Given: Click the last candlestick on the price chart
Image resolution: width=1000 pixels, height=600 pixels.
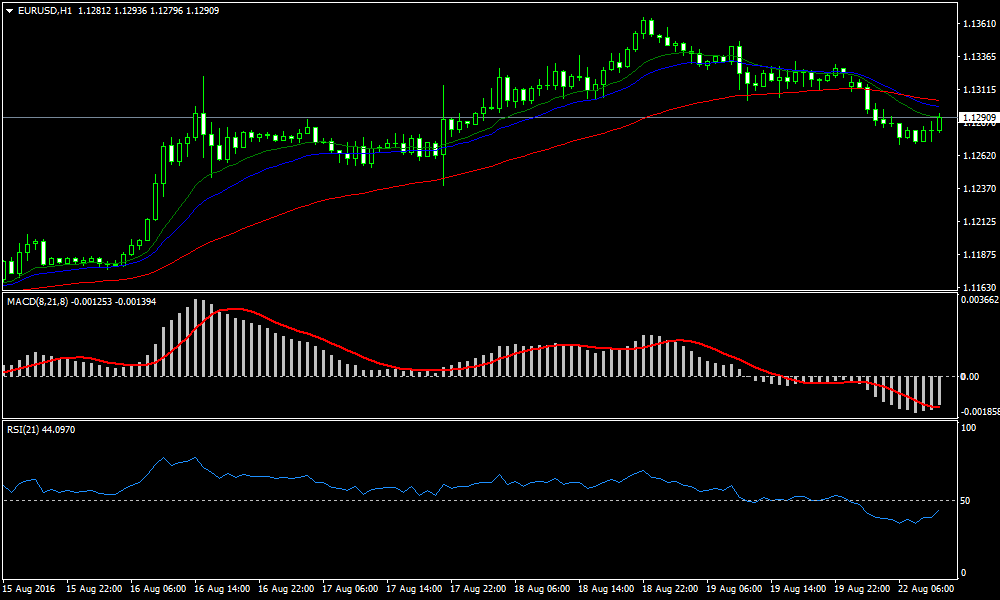Looking at the screenshot, I should [x=940, y=123].
